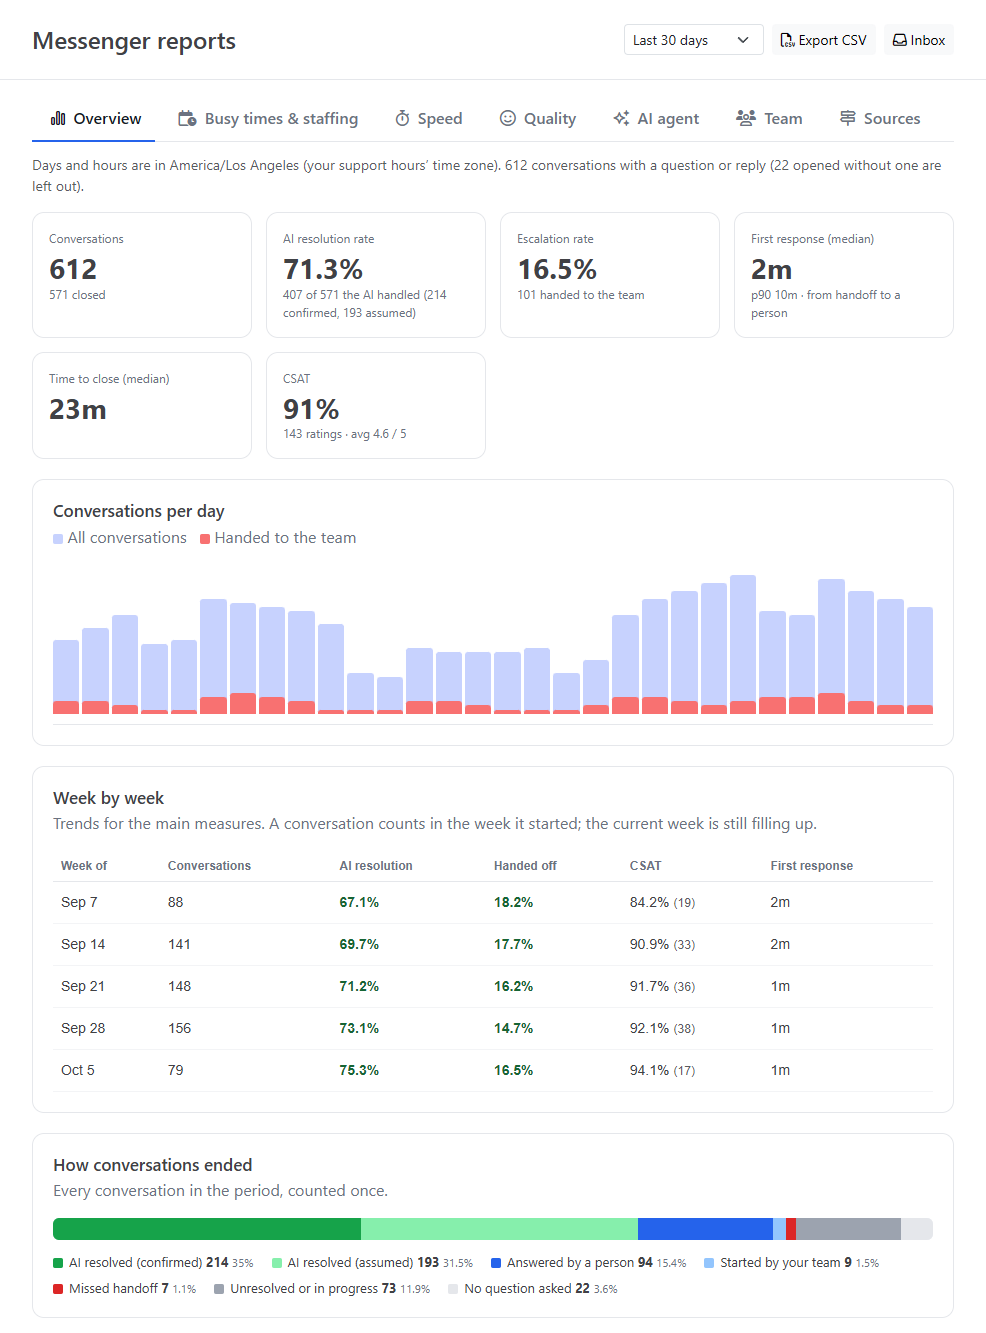
Task: Click the Missed handoff legend swatch
Action: (58, 1289)
